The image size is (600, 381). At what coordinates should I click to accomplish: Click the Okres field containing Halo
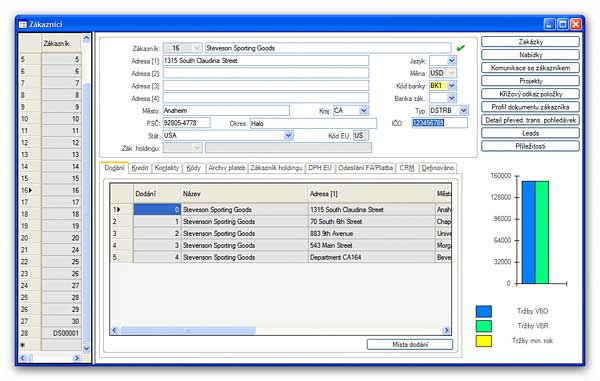click(313, 123)
